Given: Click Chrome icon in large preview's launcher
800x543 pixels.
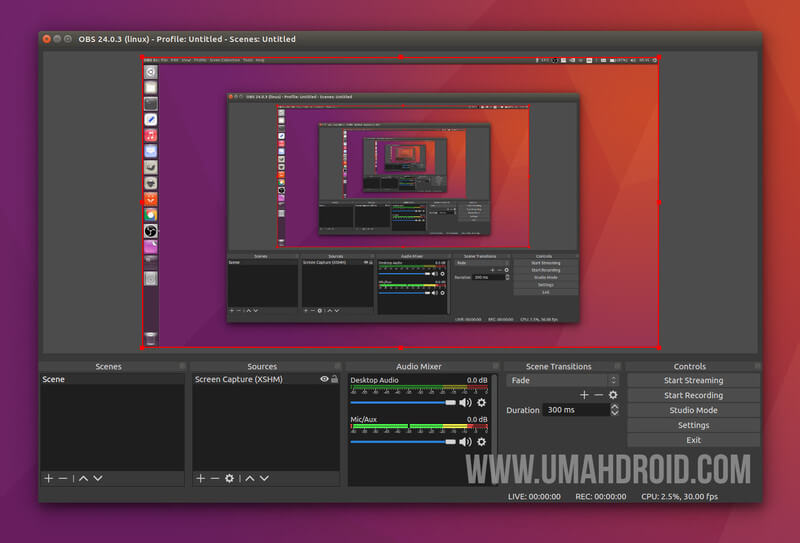Looking at the screenshot, I should tap(151, 215).
